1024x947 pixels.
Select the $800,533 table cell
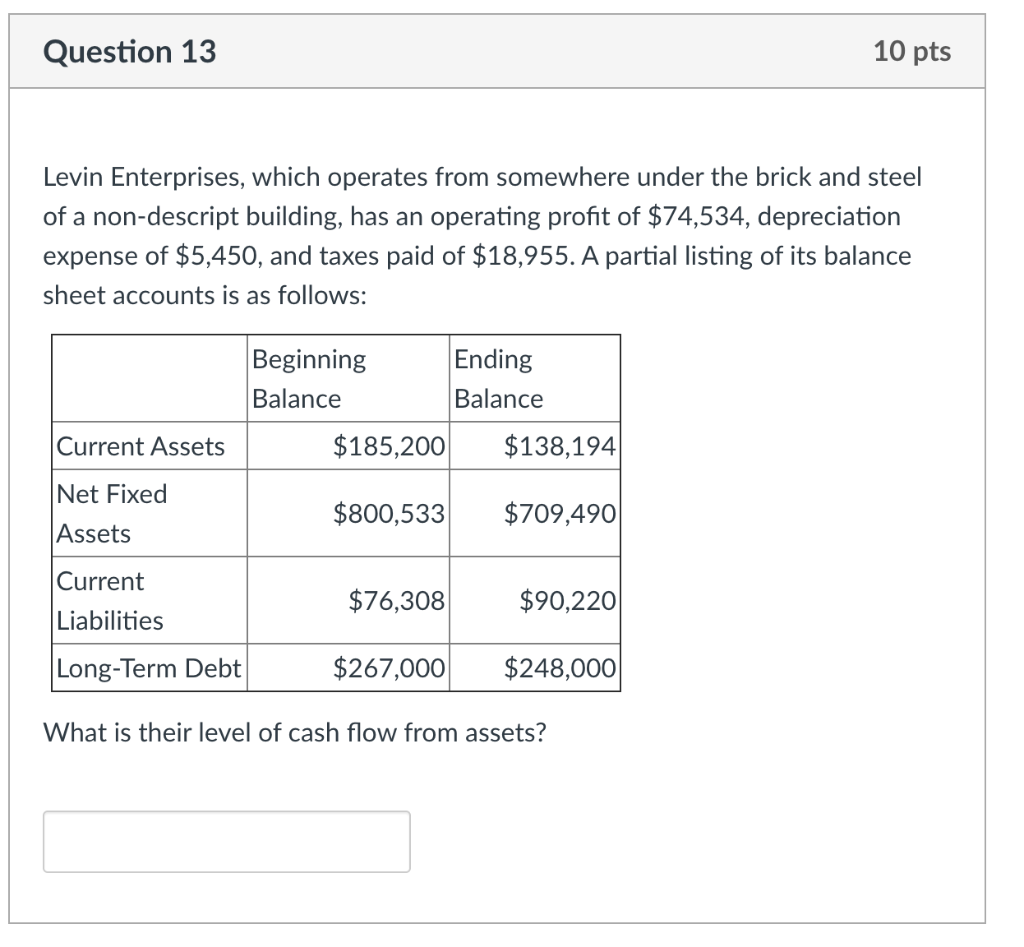pos(390,513)
